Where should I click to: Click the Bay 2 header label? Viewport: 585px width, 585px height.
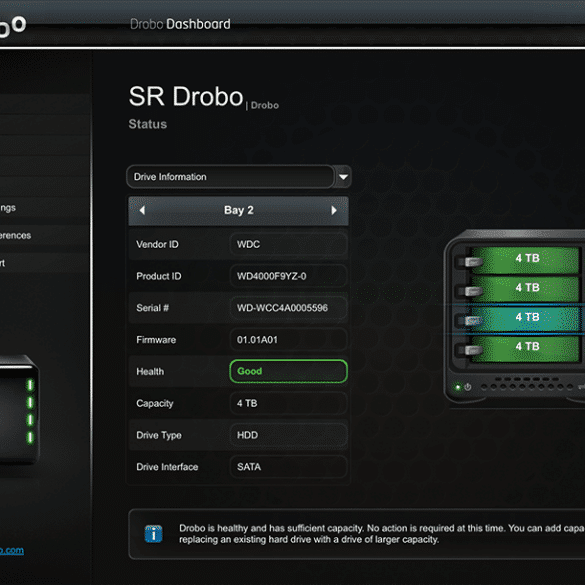[239, 210]
